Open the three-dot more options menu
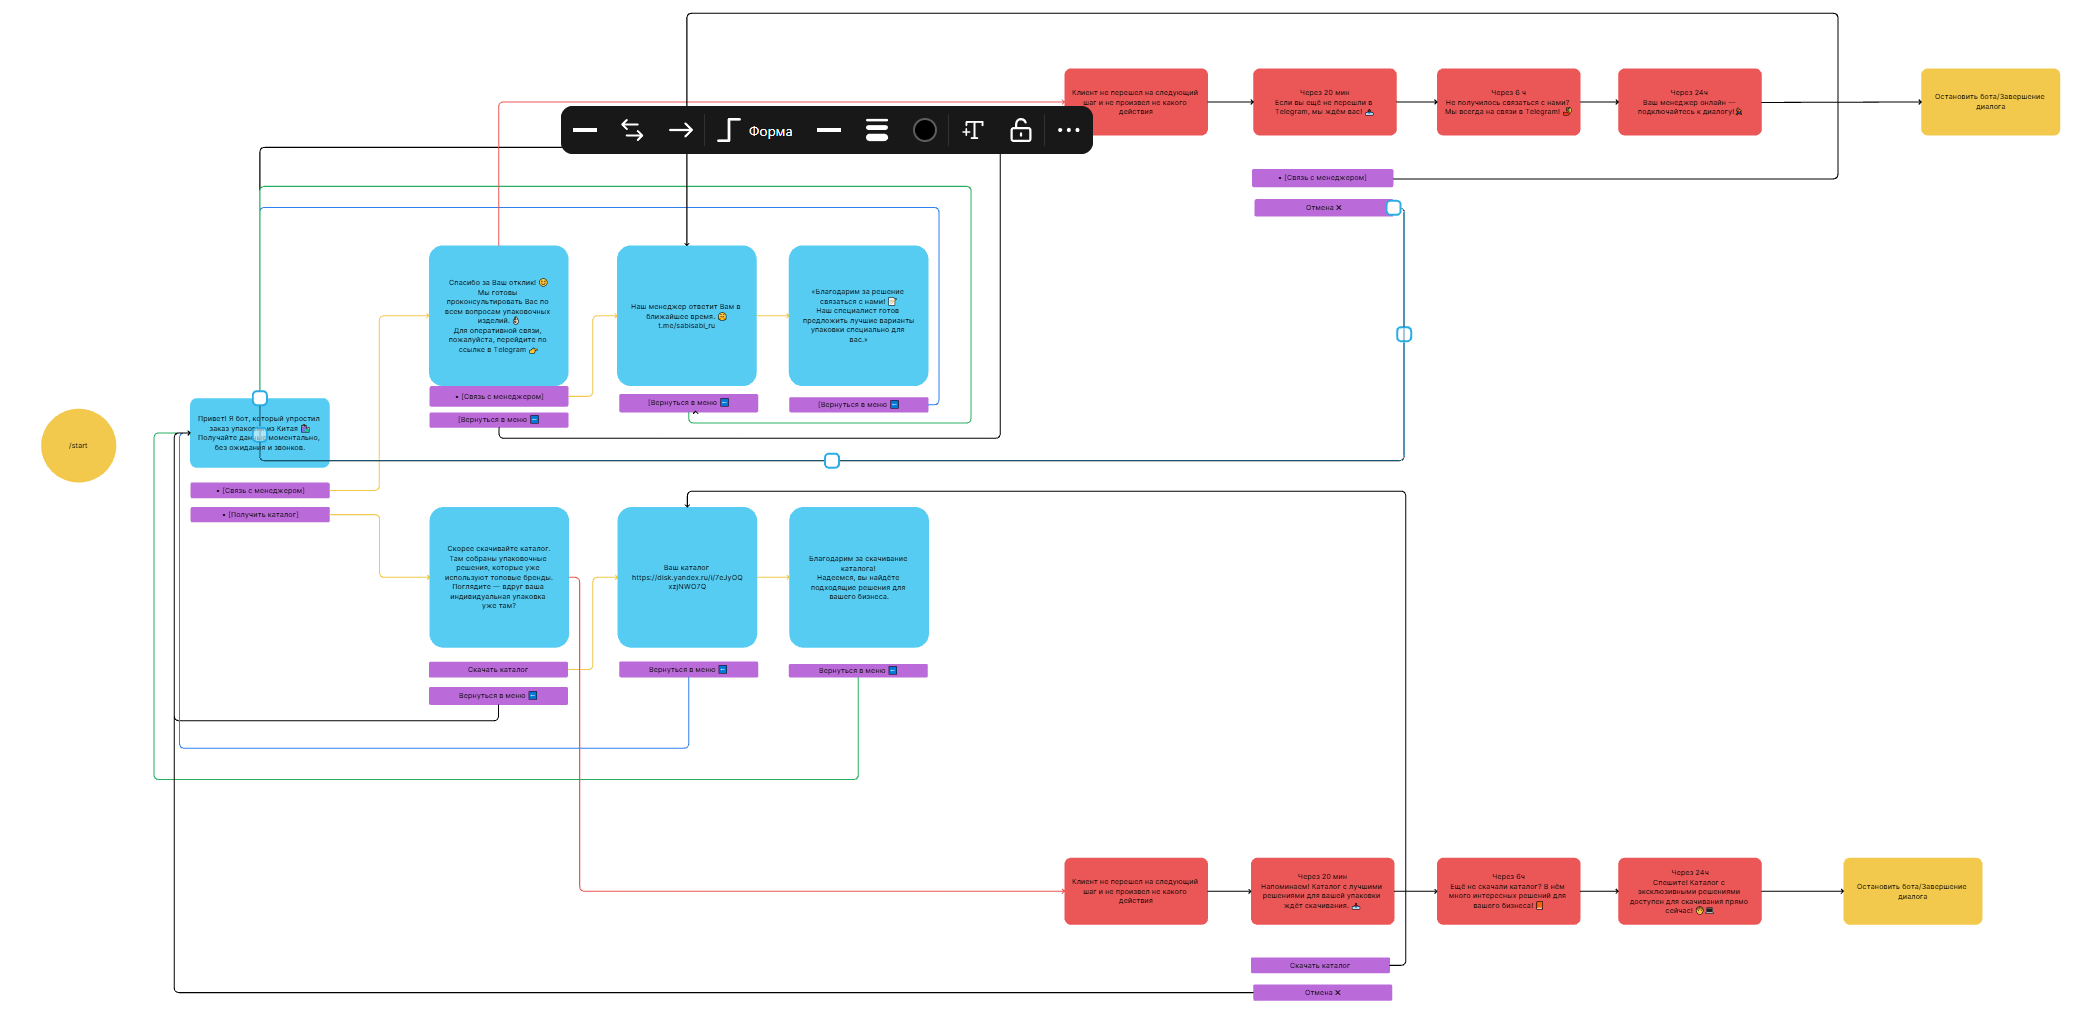The width and height of the screenshot is (2080, 1028). [x=1068, y=130]
